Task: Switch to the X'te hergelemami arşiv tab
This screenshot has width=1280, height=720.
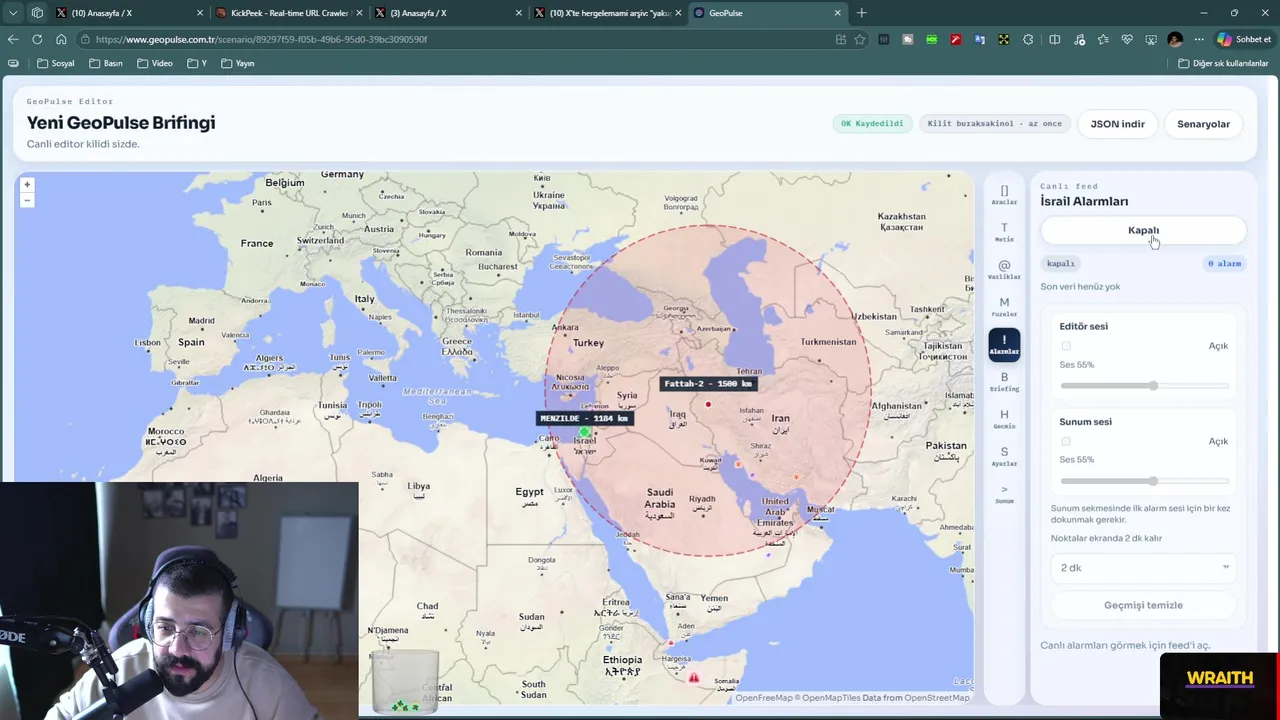Action: click(x=607, y=13)
